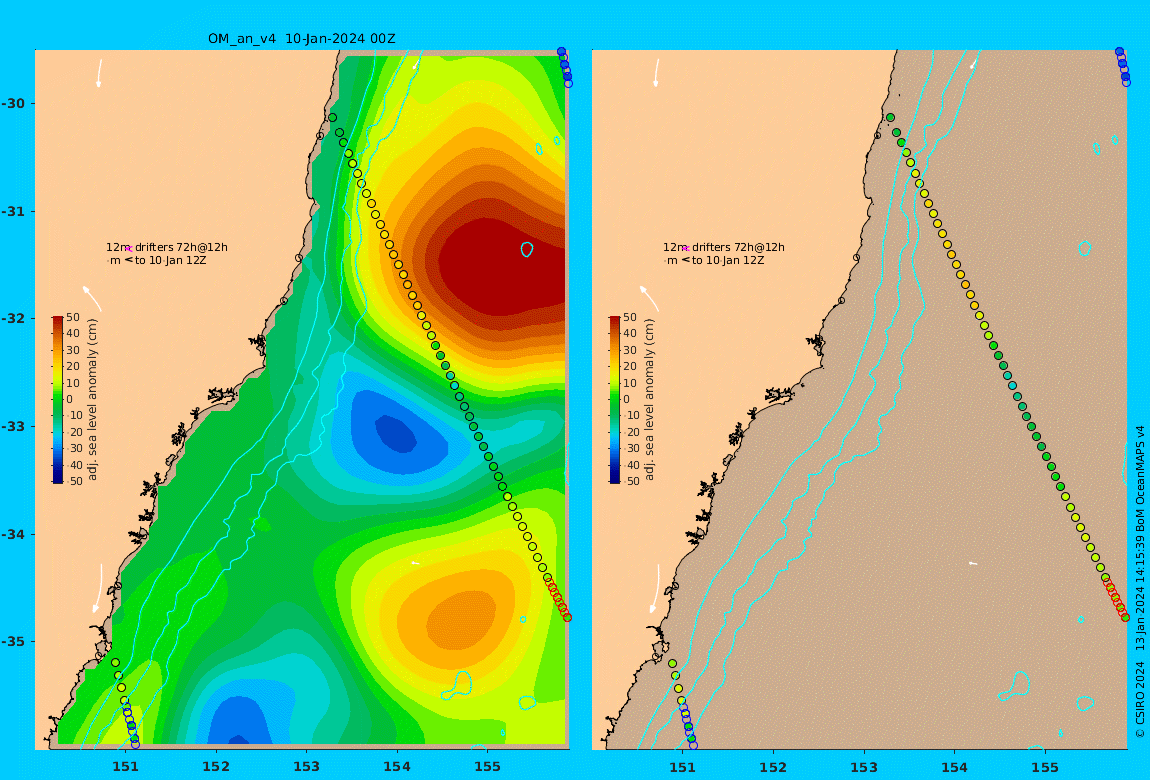The height and width of the screenshot is (780, 1150).
Task: Click longitude label 151 under right map
Action: [x=683, y=767]
